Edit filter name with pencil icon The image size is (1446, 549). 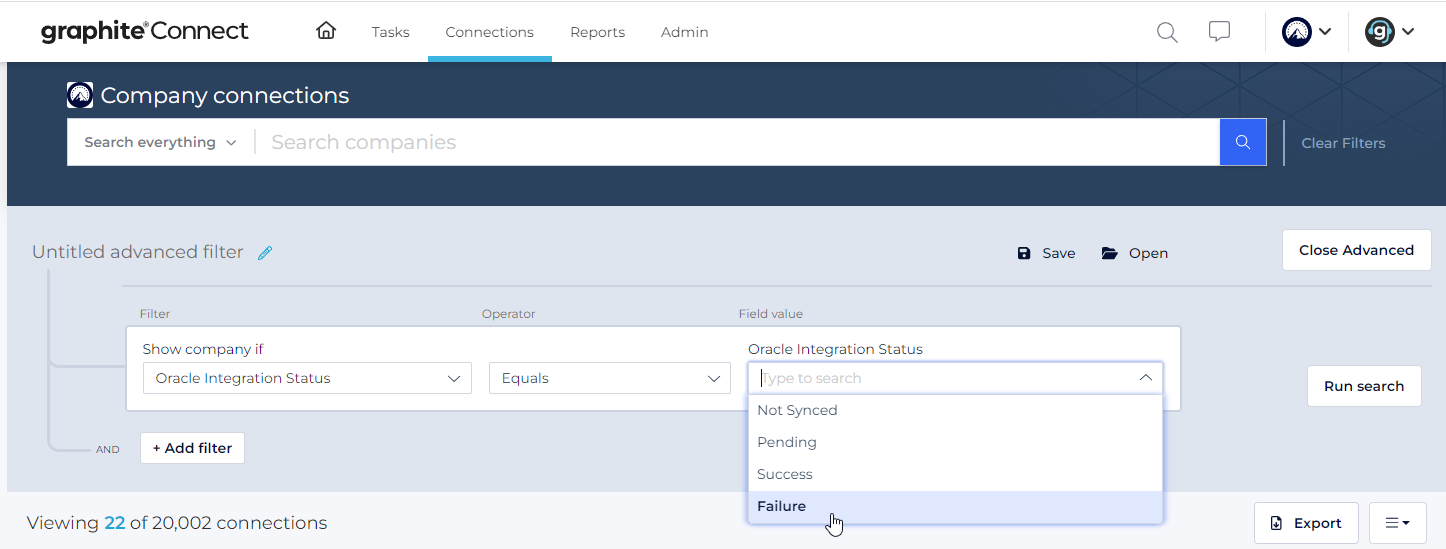coord(265,253)
